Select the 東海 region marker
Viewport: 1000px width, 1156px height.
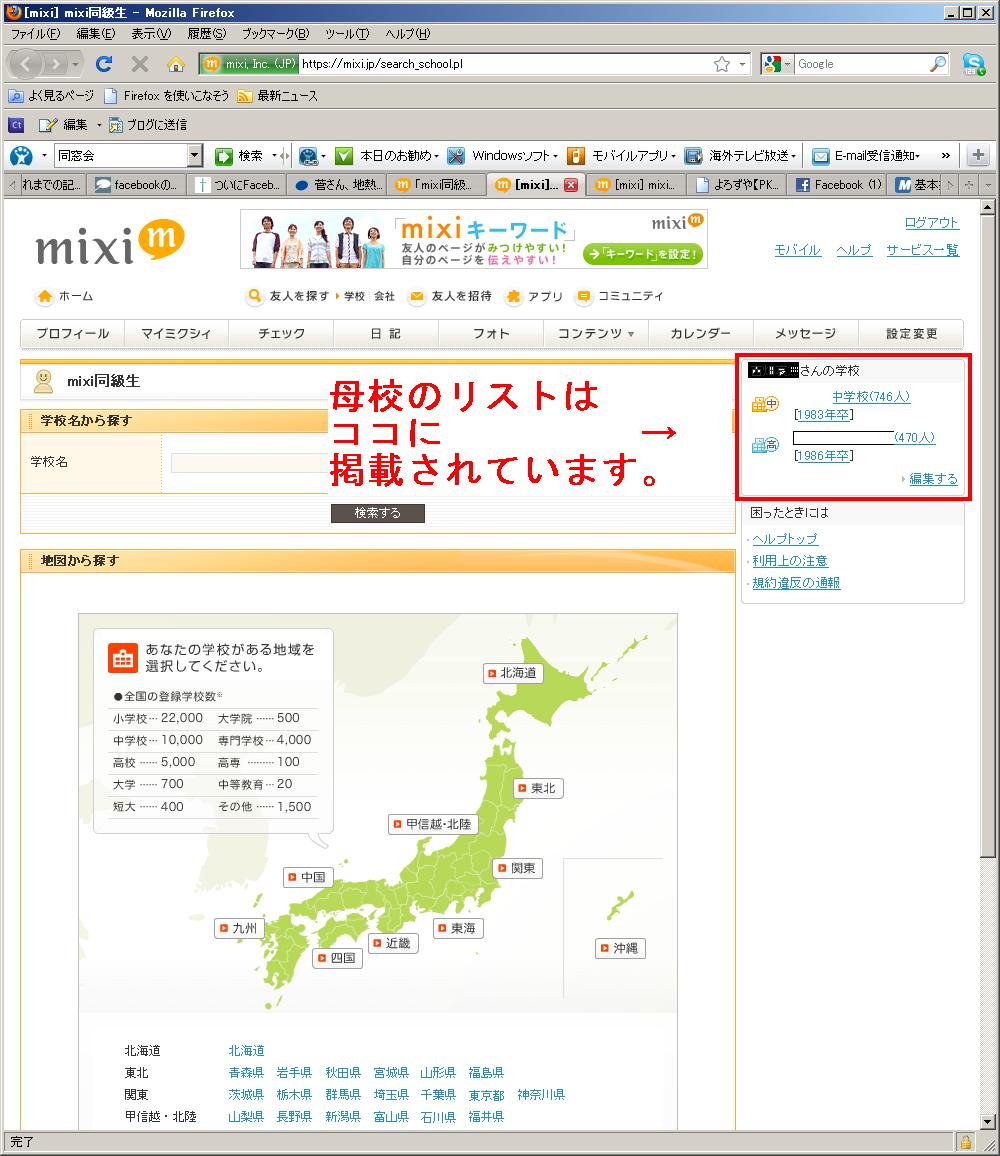click(458, 928)
